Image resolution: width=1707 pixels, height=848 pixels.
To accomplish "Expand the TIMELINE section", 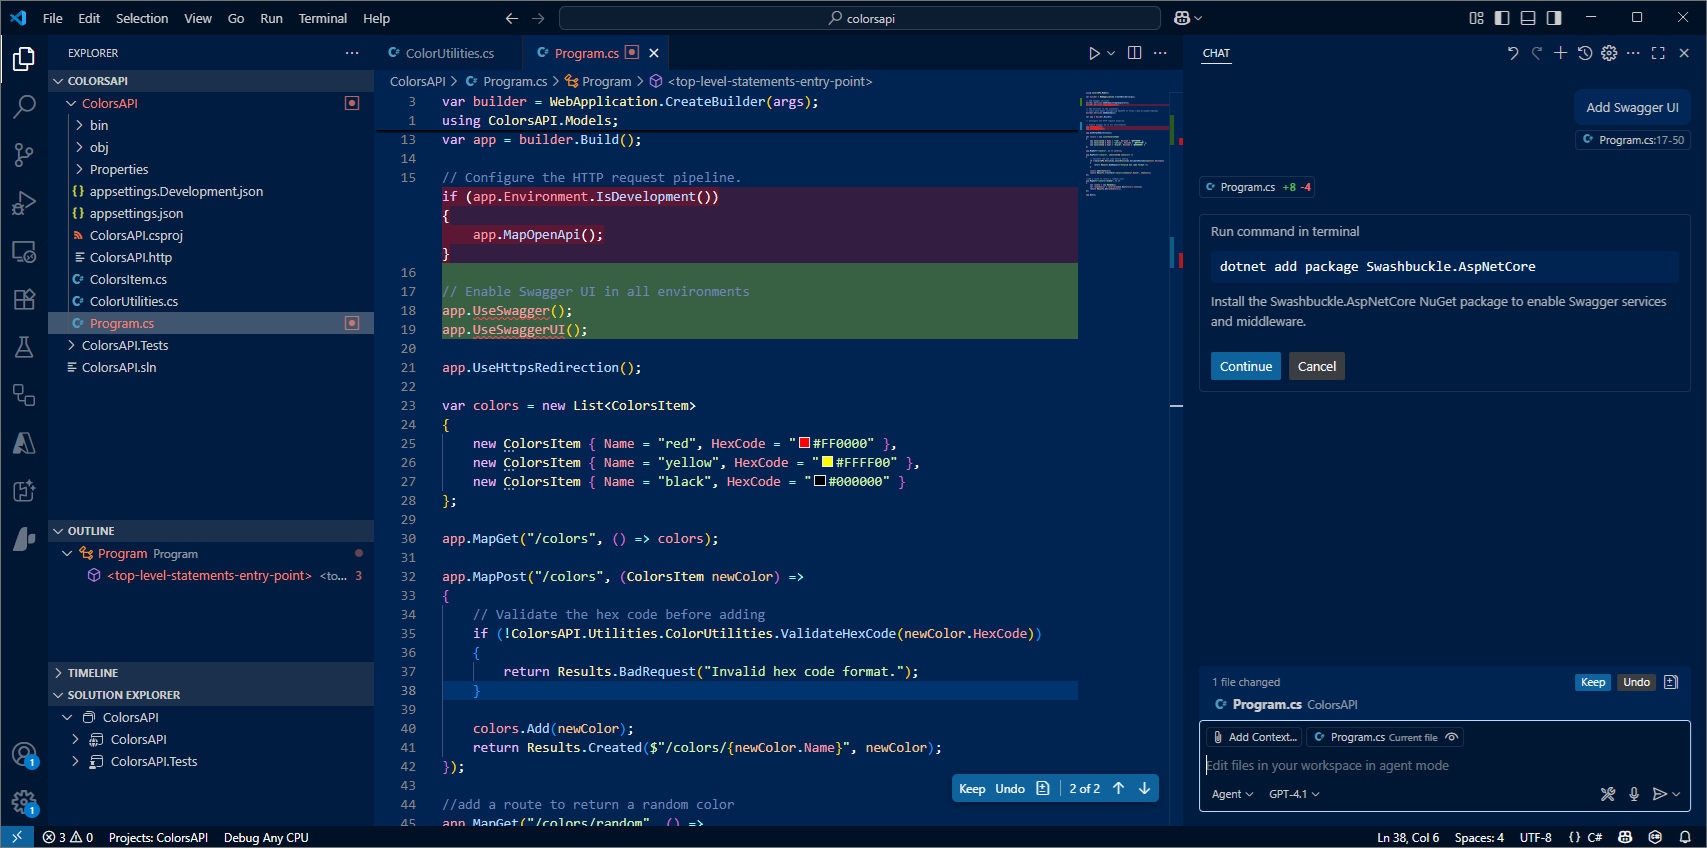I will pos(93,673).
